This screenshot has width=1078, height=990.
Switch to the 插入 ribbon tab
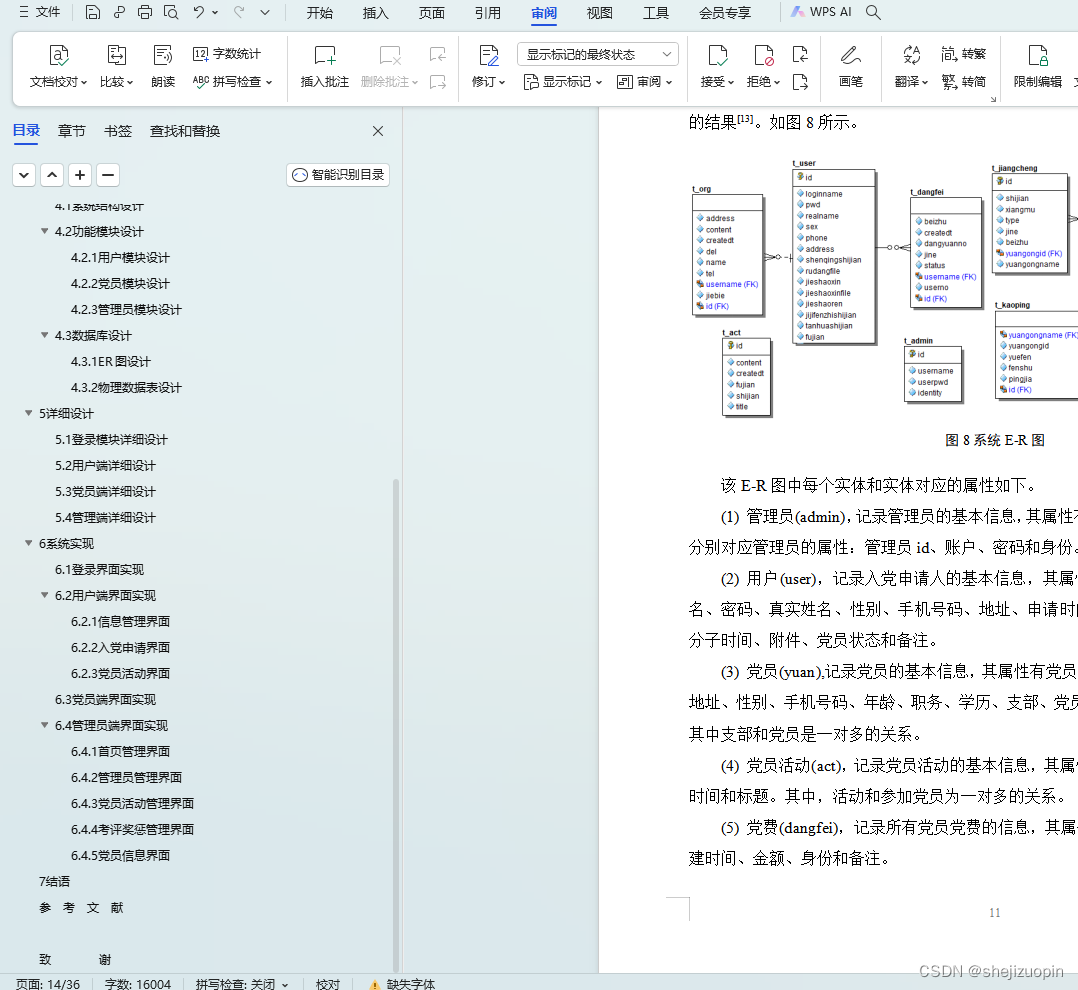[375, 13]
